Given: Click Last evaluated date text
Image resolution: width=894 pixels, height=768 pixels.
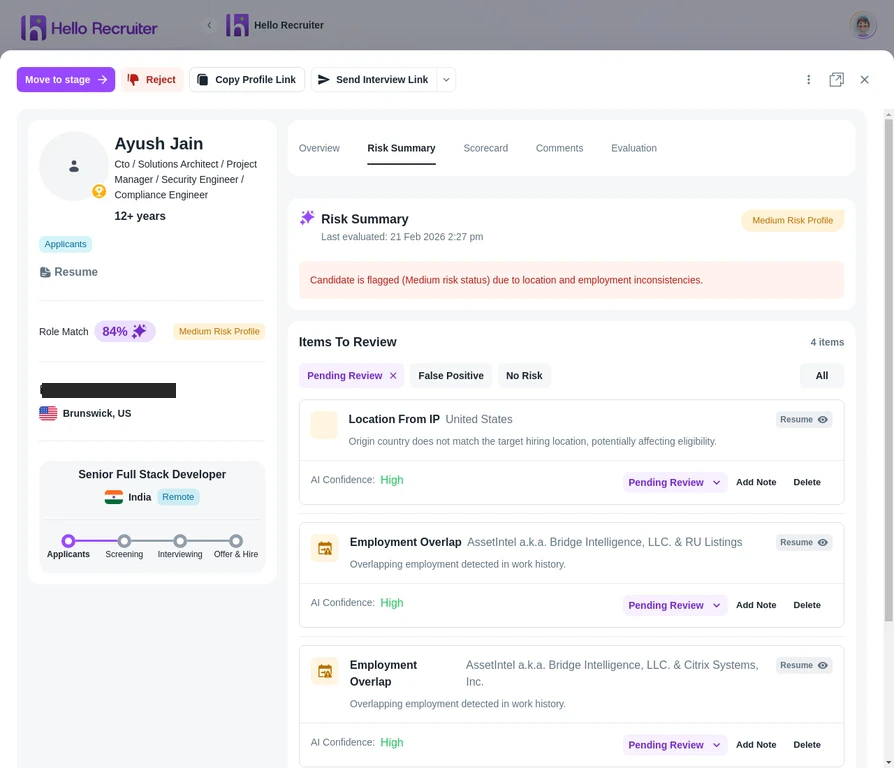Looking at the screenshot, I should coord(402,237).
